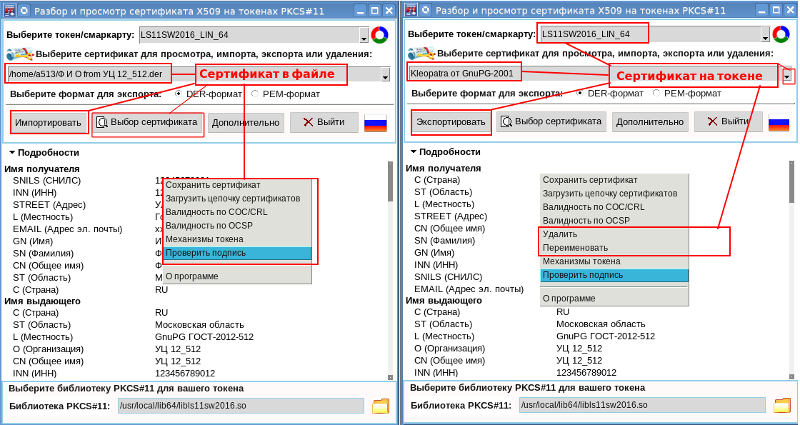Image resolution: width=800 pixels, height=425 pixels.
Task: Click the details vertical scrollbar in left window
Action: point(391,260)
